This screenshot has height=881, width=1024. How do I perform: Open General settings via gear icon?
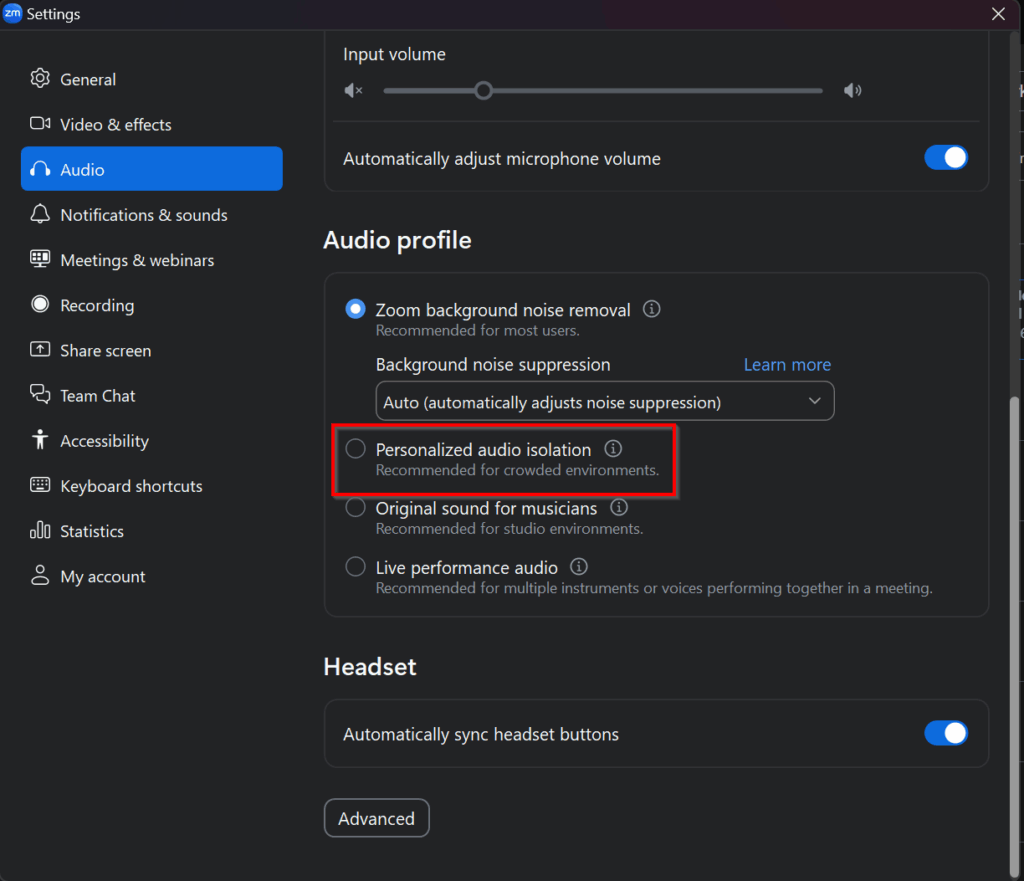point(40,79)
